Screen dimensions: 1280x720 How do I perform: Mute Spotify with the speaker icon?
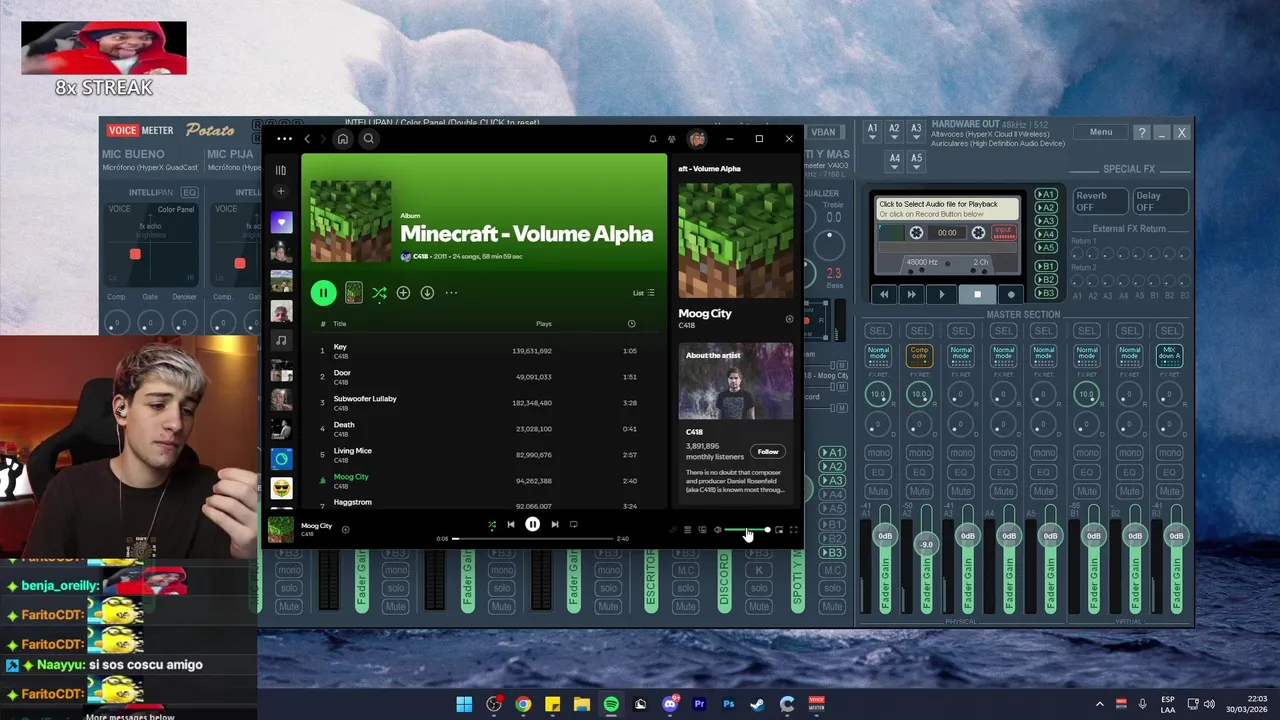[x=717, y=530]
